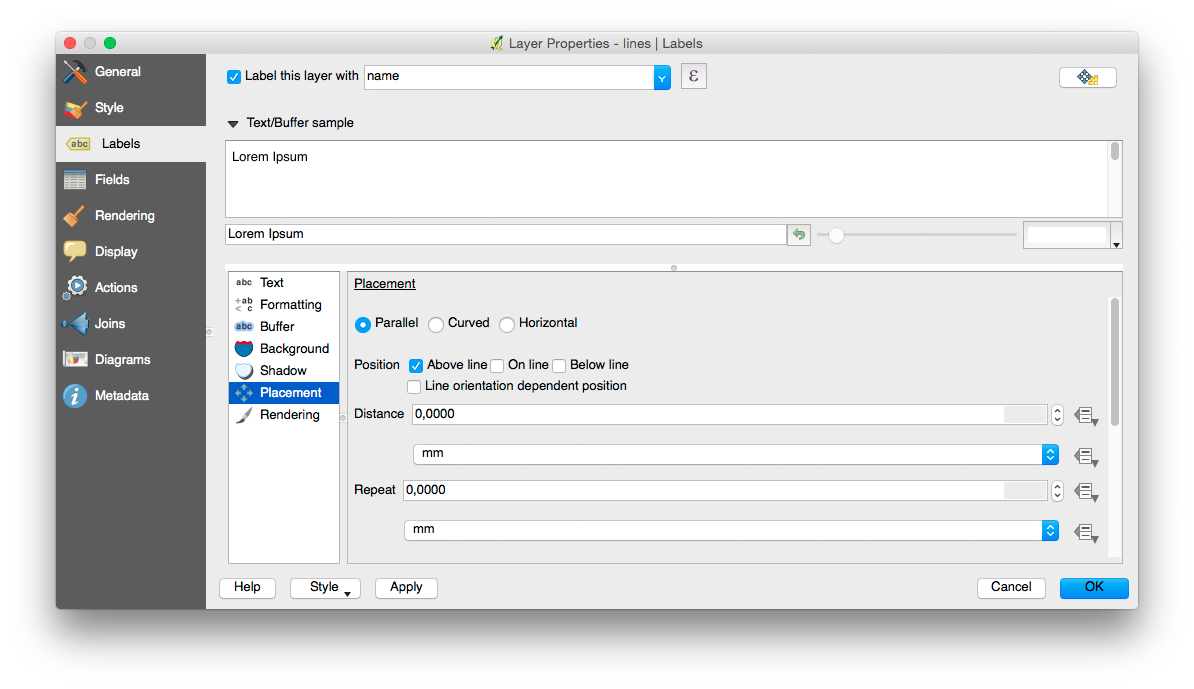Toggle 'Label this layer with' checkbox
This screenshot has width=1194, height=689.
234,77
